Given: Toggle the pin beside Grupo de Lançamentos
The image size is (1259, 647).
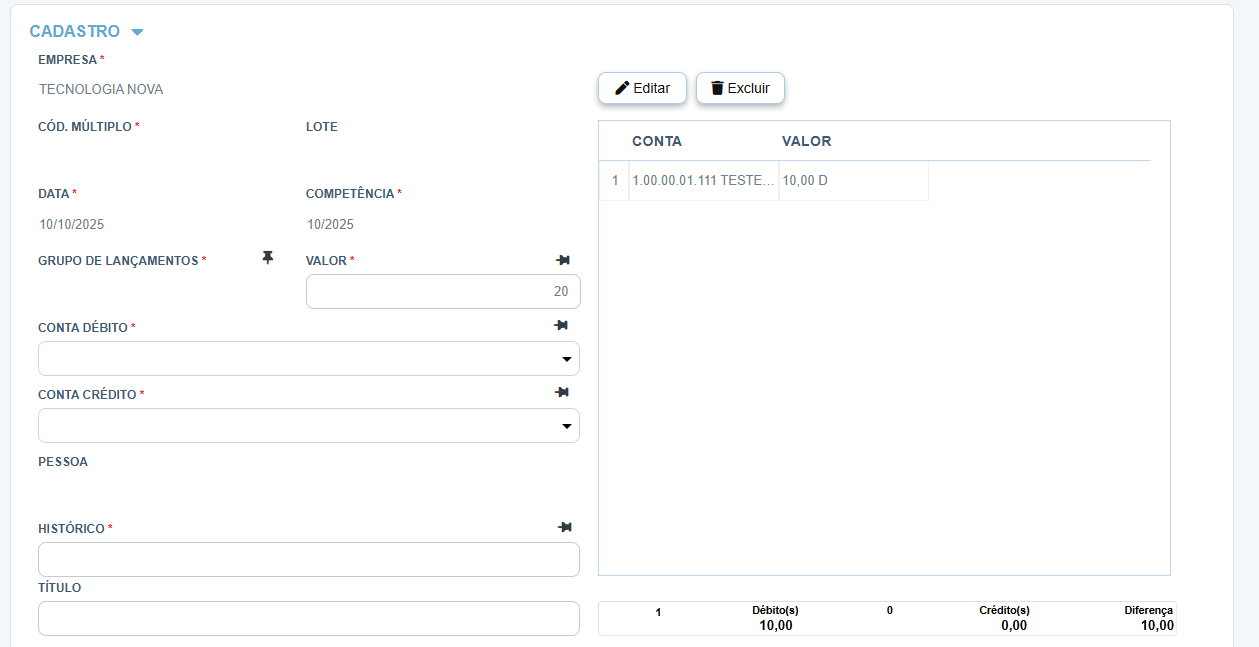Looking at the screenshot, I should [267, 258].
